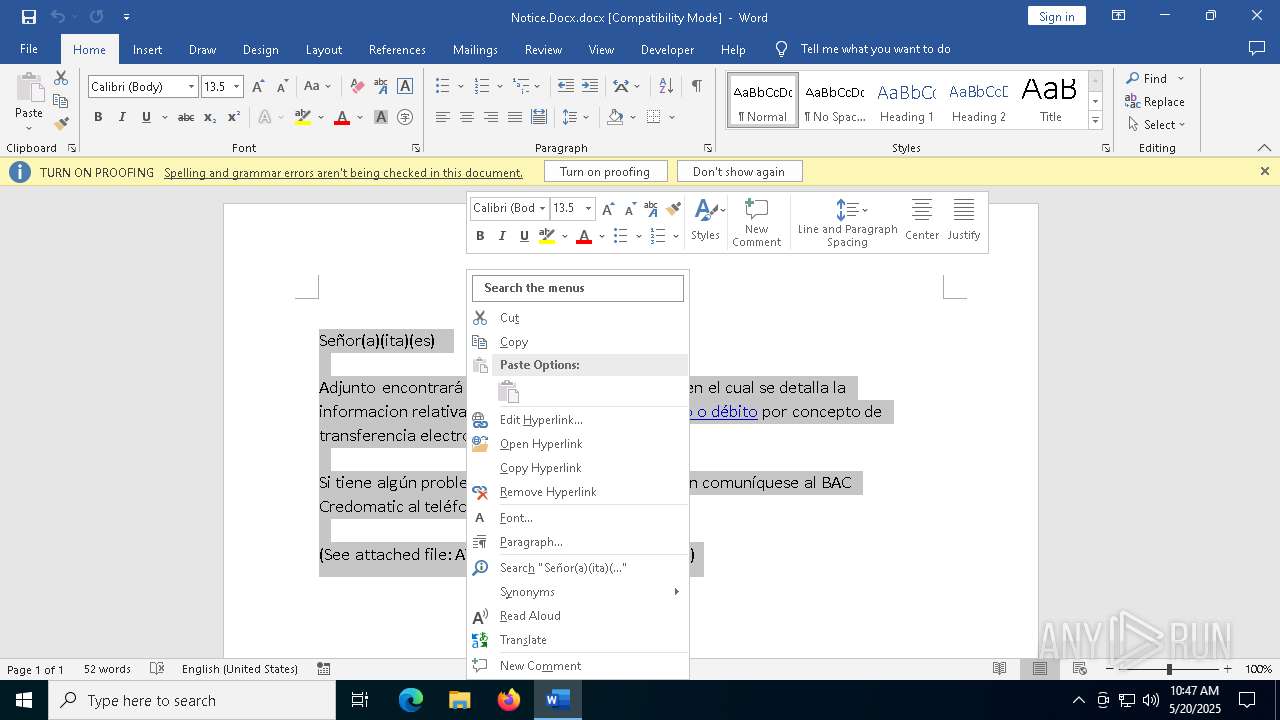This screenshot has width=1280, height=720.
Task: Open mini toolbar font size dropdown
Action: click(x=588, y=208)
